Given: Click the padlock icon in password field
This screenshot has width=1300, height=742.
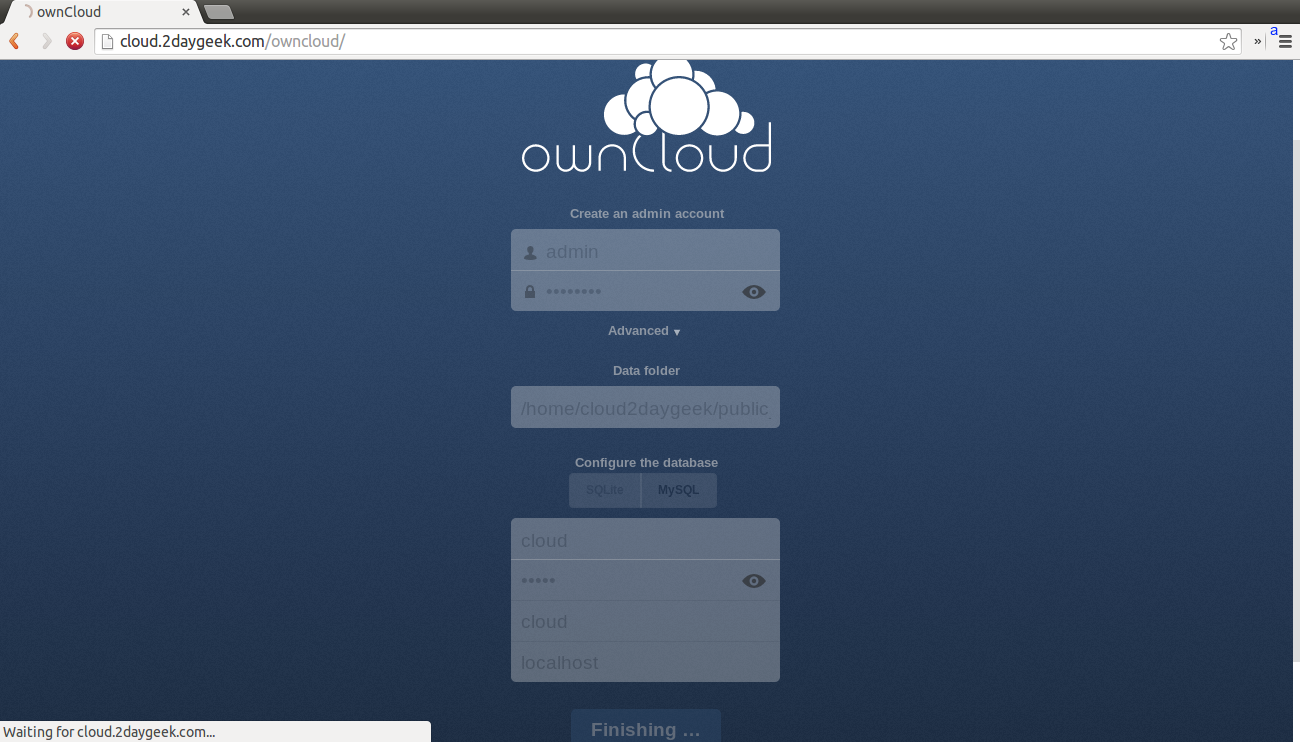Looking at the screenshot, I should coord(530,292).
